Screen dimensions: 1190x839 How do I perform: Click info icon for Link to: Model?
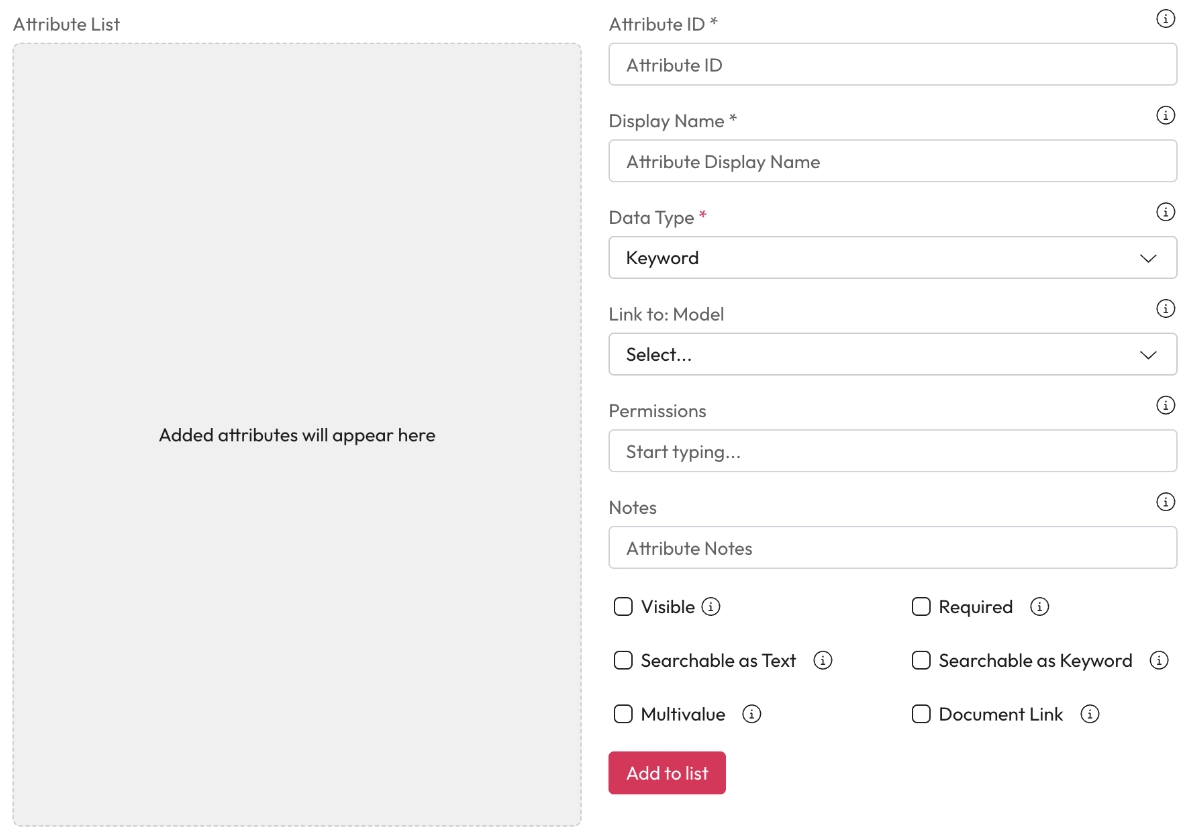pyautogui.click(x=1165, y=309)
